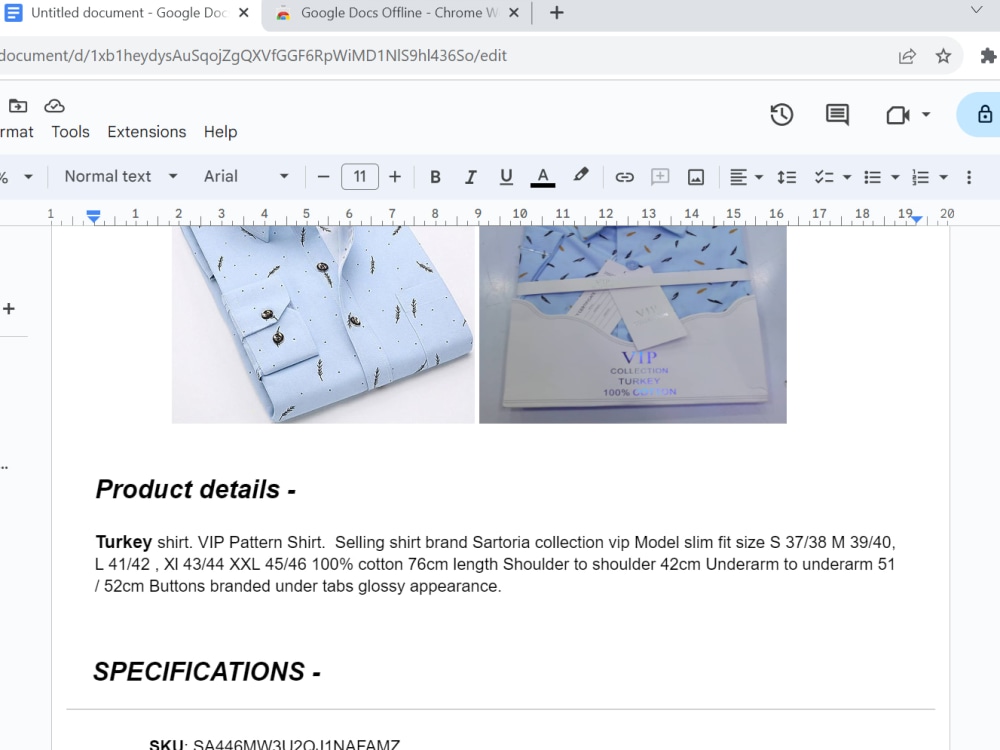Expand the checklist options arrow
Image resolution: width=1000 pixels, height=750 pixels.
(847, 177)
